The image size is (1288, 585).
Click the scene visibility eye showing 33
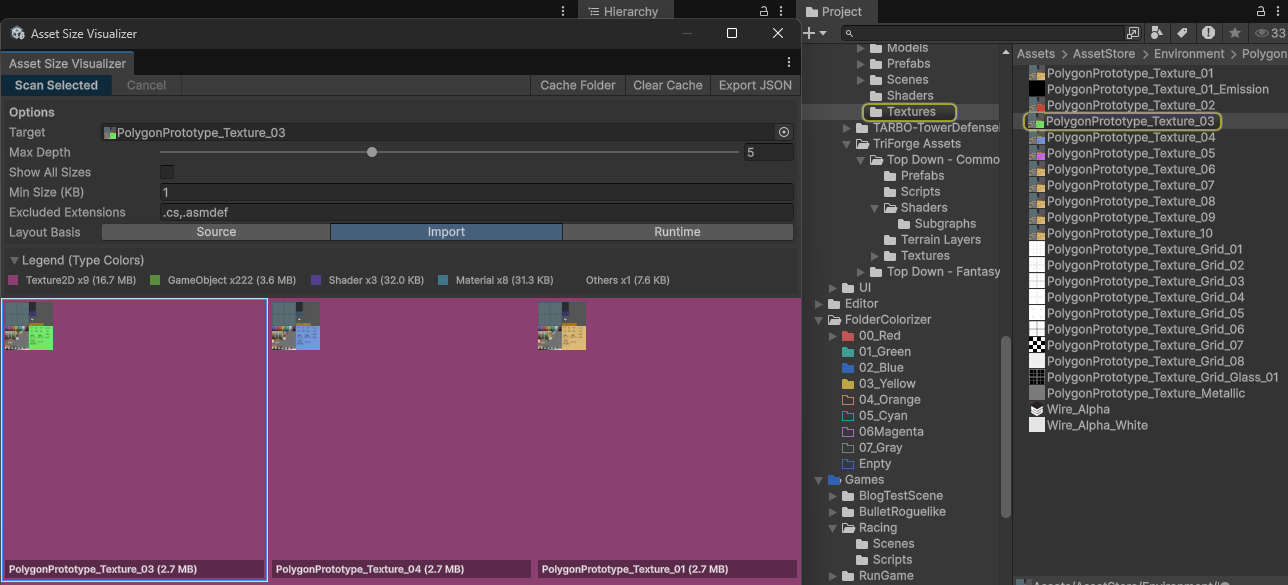[1262, 33]
